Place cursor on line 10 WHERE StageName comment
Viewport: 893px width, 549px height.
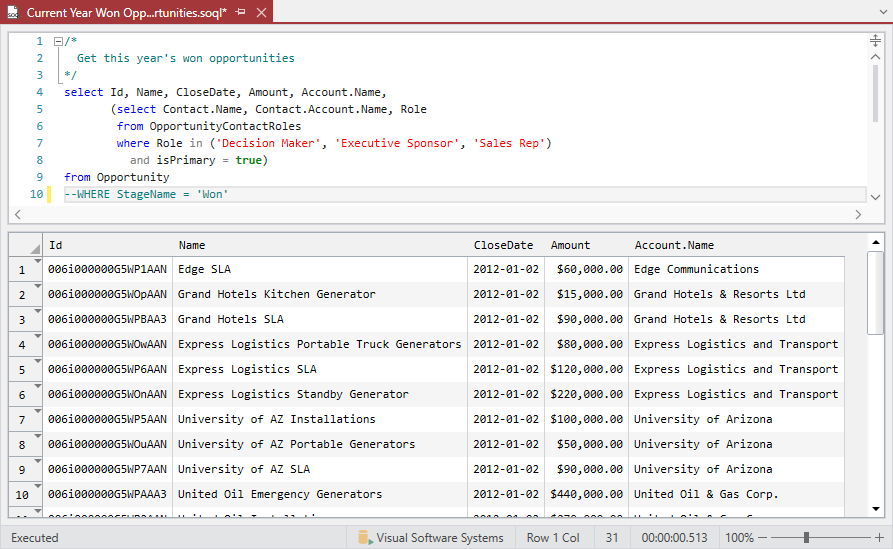(146, 194)
